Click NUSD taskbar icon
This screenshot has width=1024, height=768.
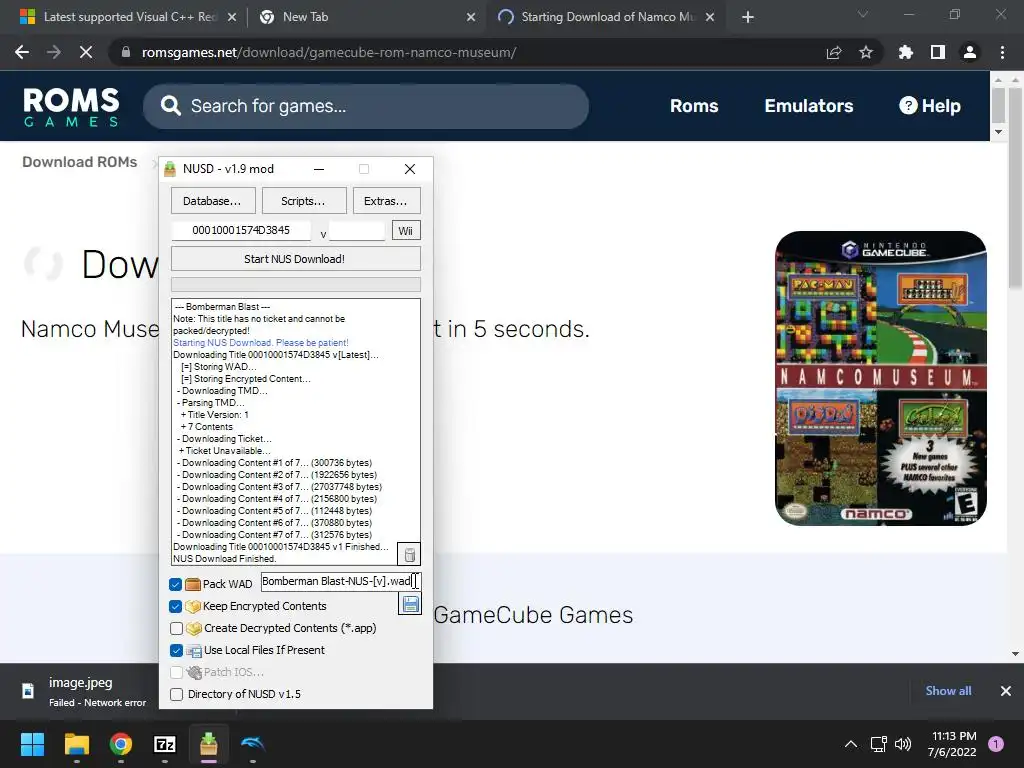[x=208, y=744]
